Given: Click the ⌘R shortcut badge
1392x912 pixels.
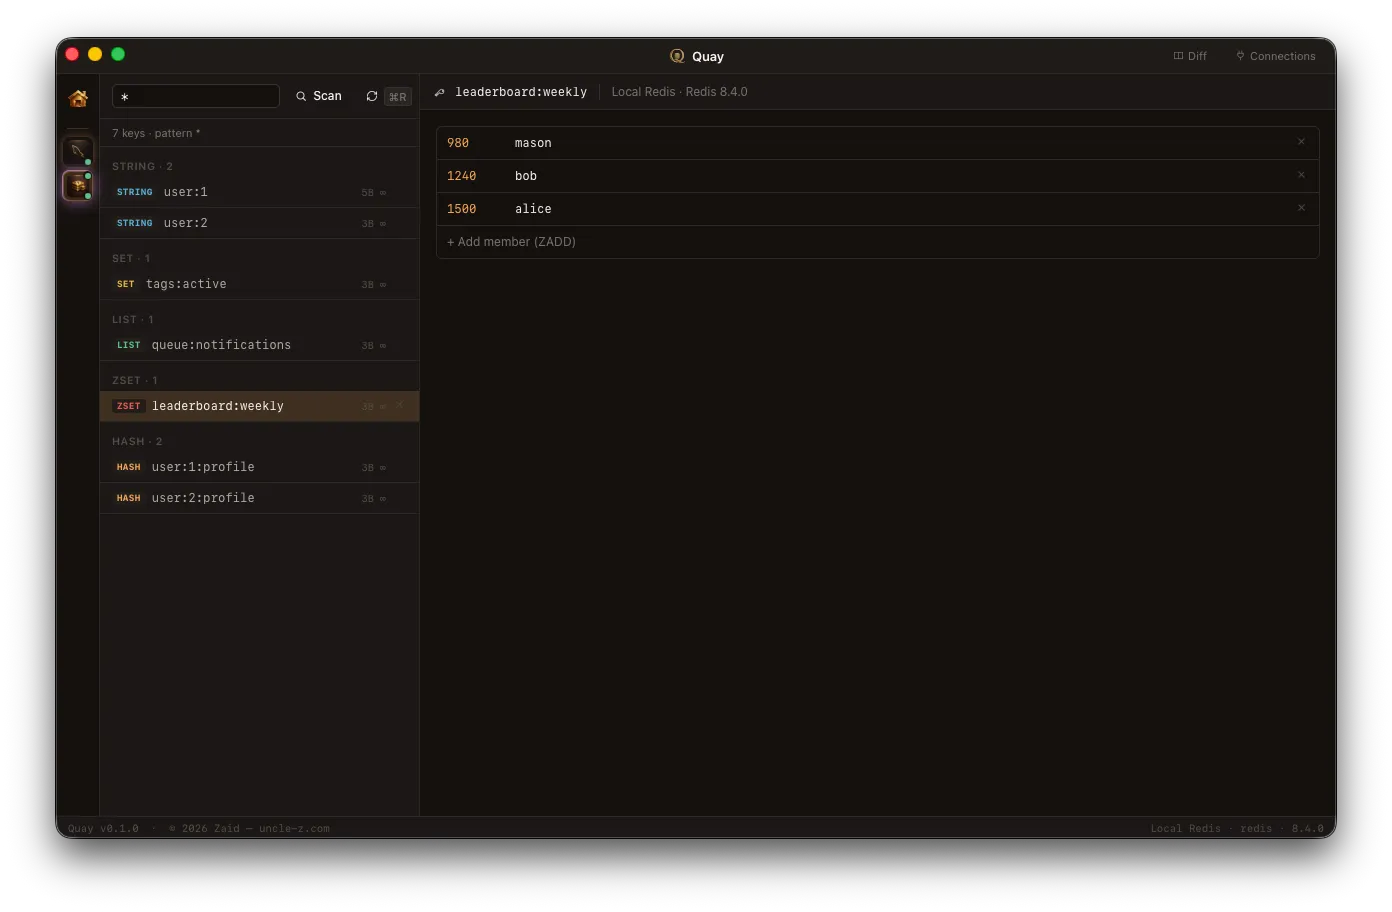Looking at the screenshot, I should 398,96.
